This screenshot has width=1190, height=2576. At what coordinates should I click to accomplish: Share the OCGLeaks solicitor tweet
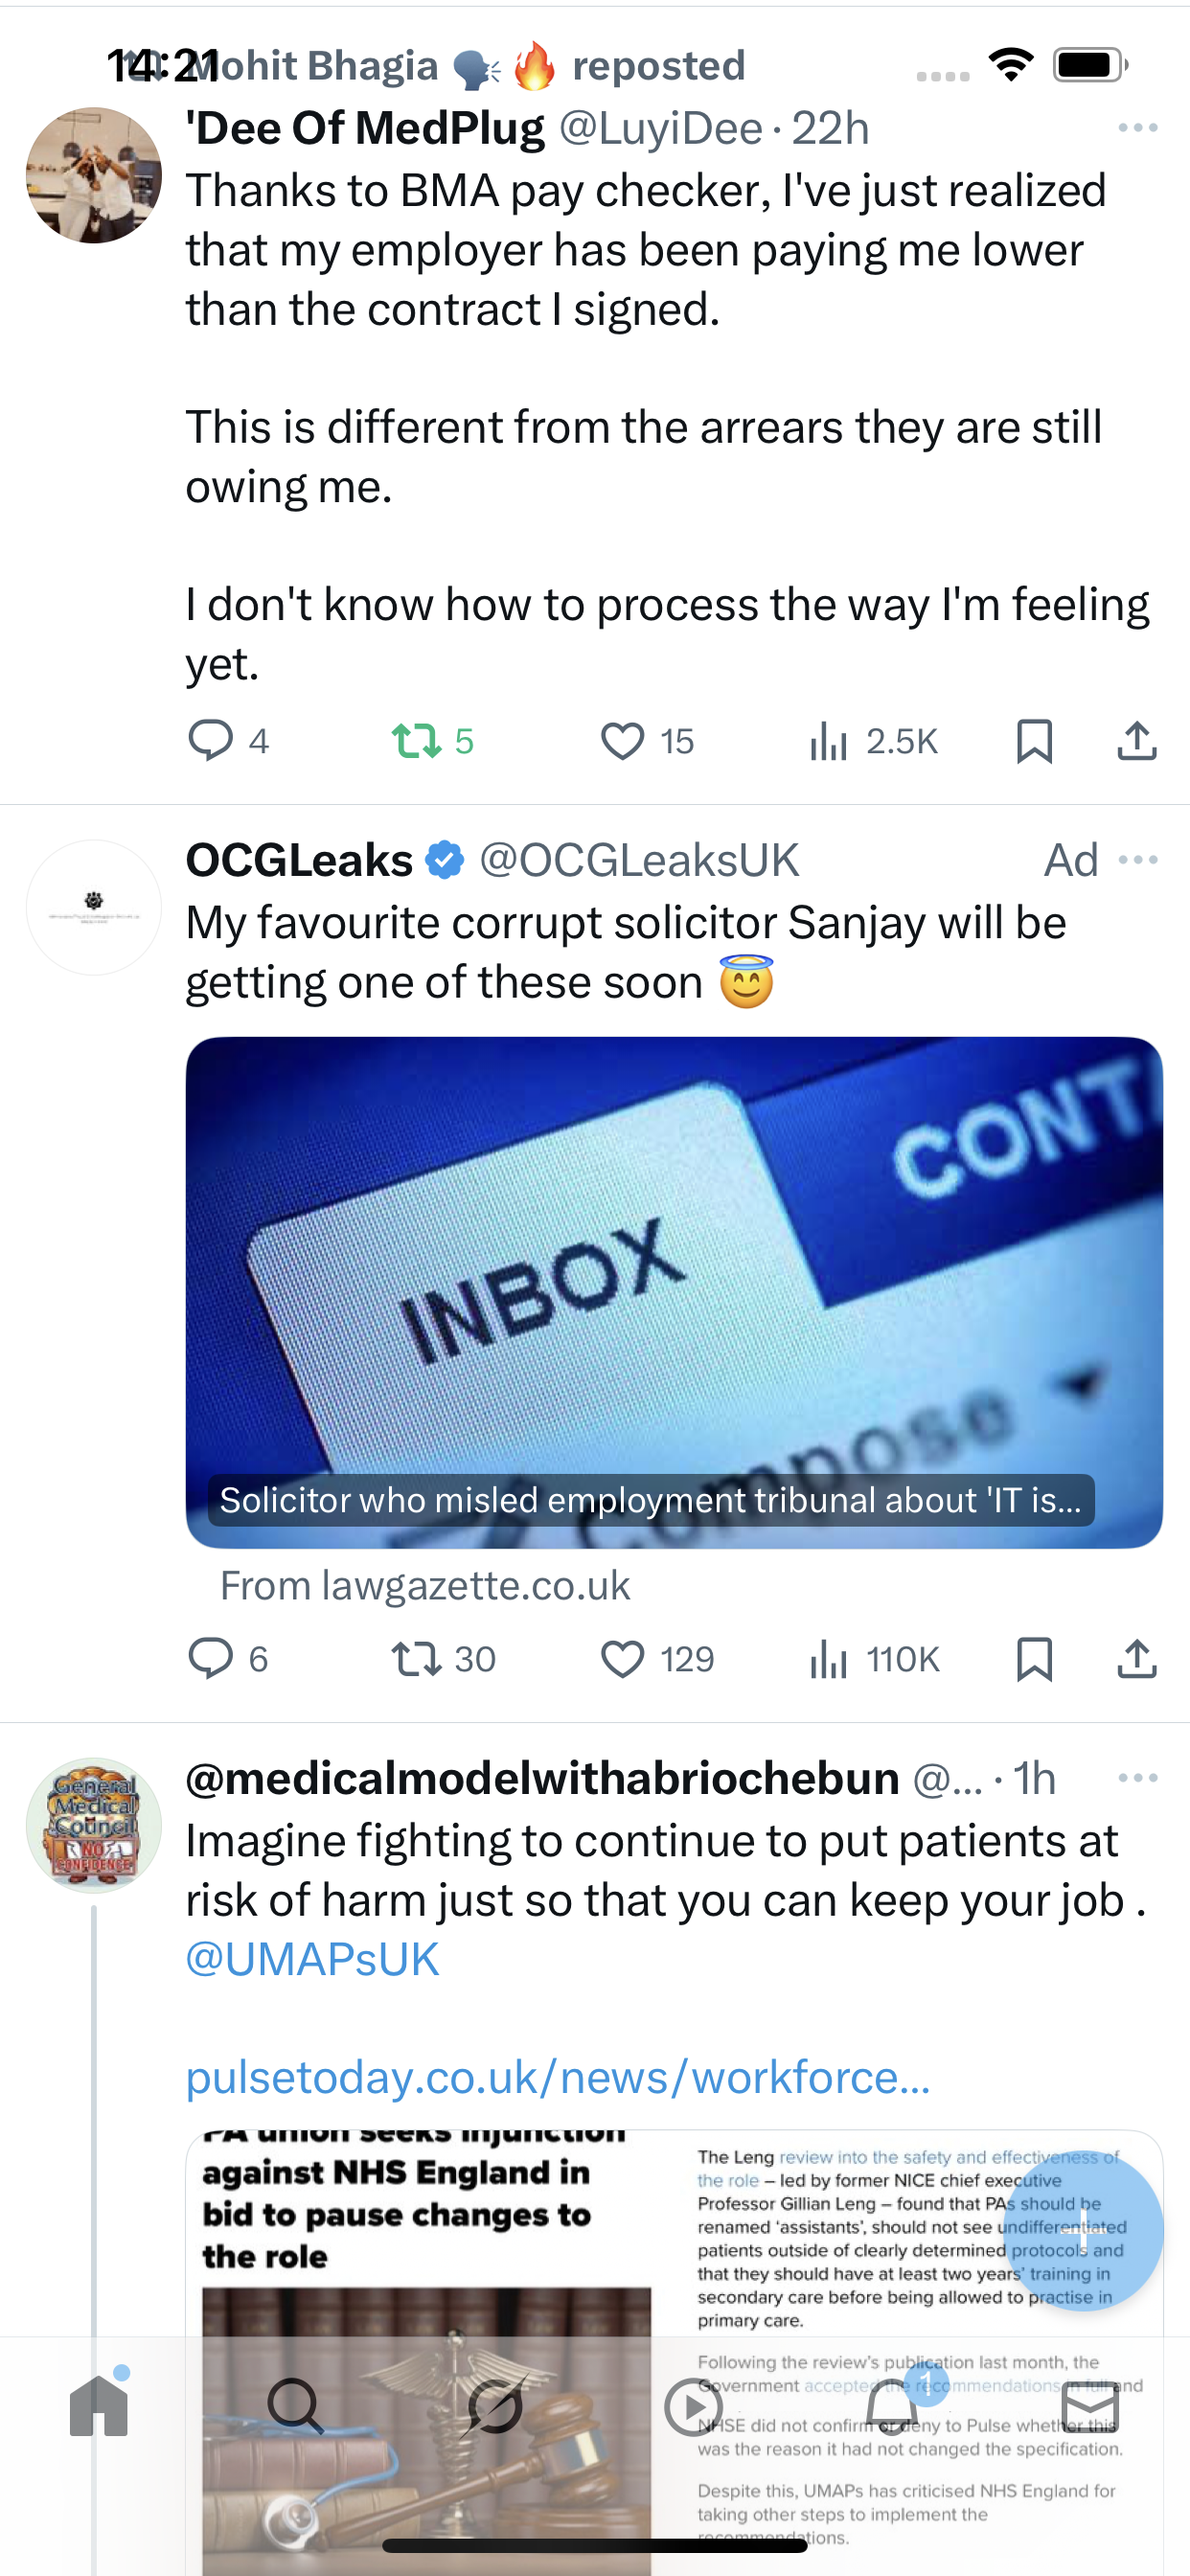[1137, 1659]
